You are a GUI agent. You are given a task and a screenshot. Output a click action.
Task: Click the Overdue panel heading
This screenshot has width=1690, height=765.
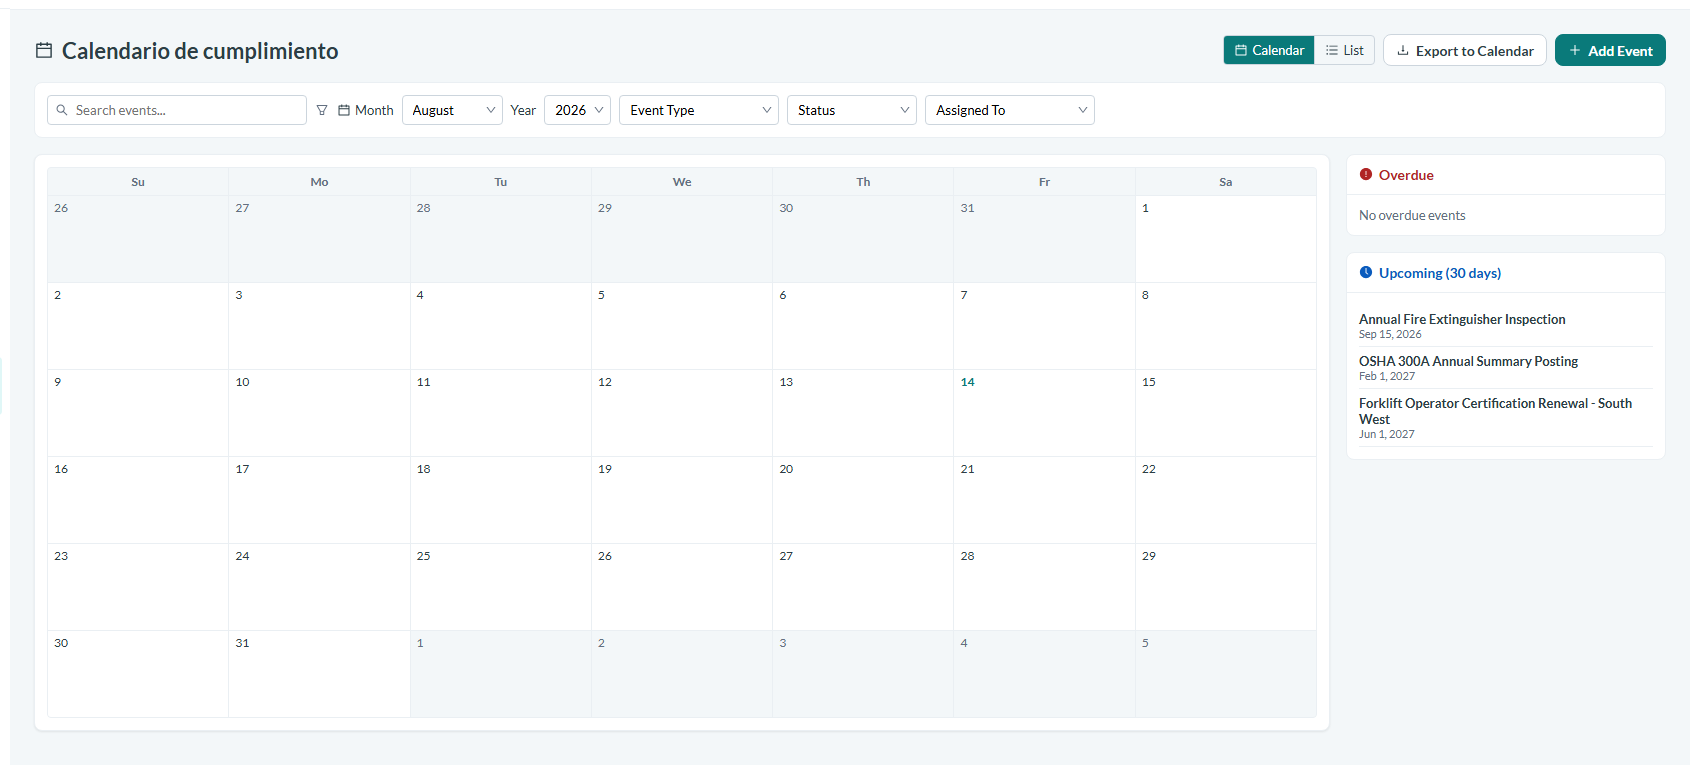coord(1406,175)
